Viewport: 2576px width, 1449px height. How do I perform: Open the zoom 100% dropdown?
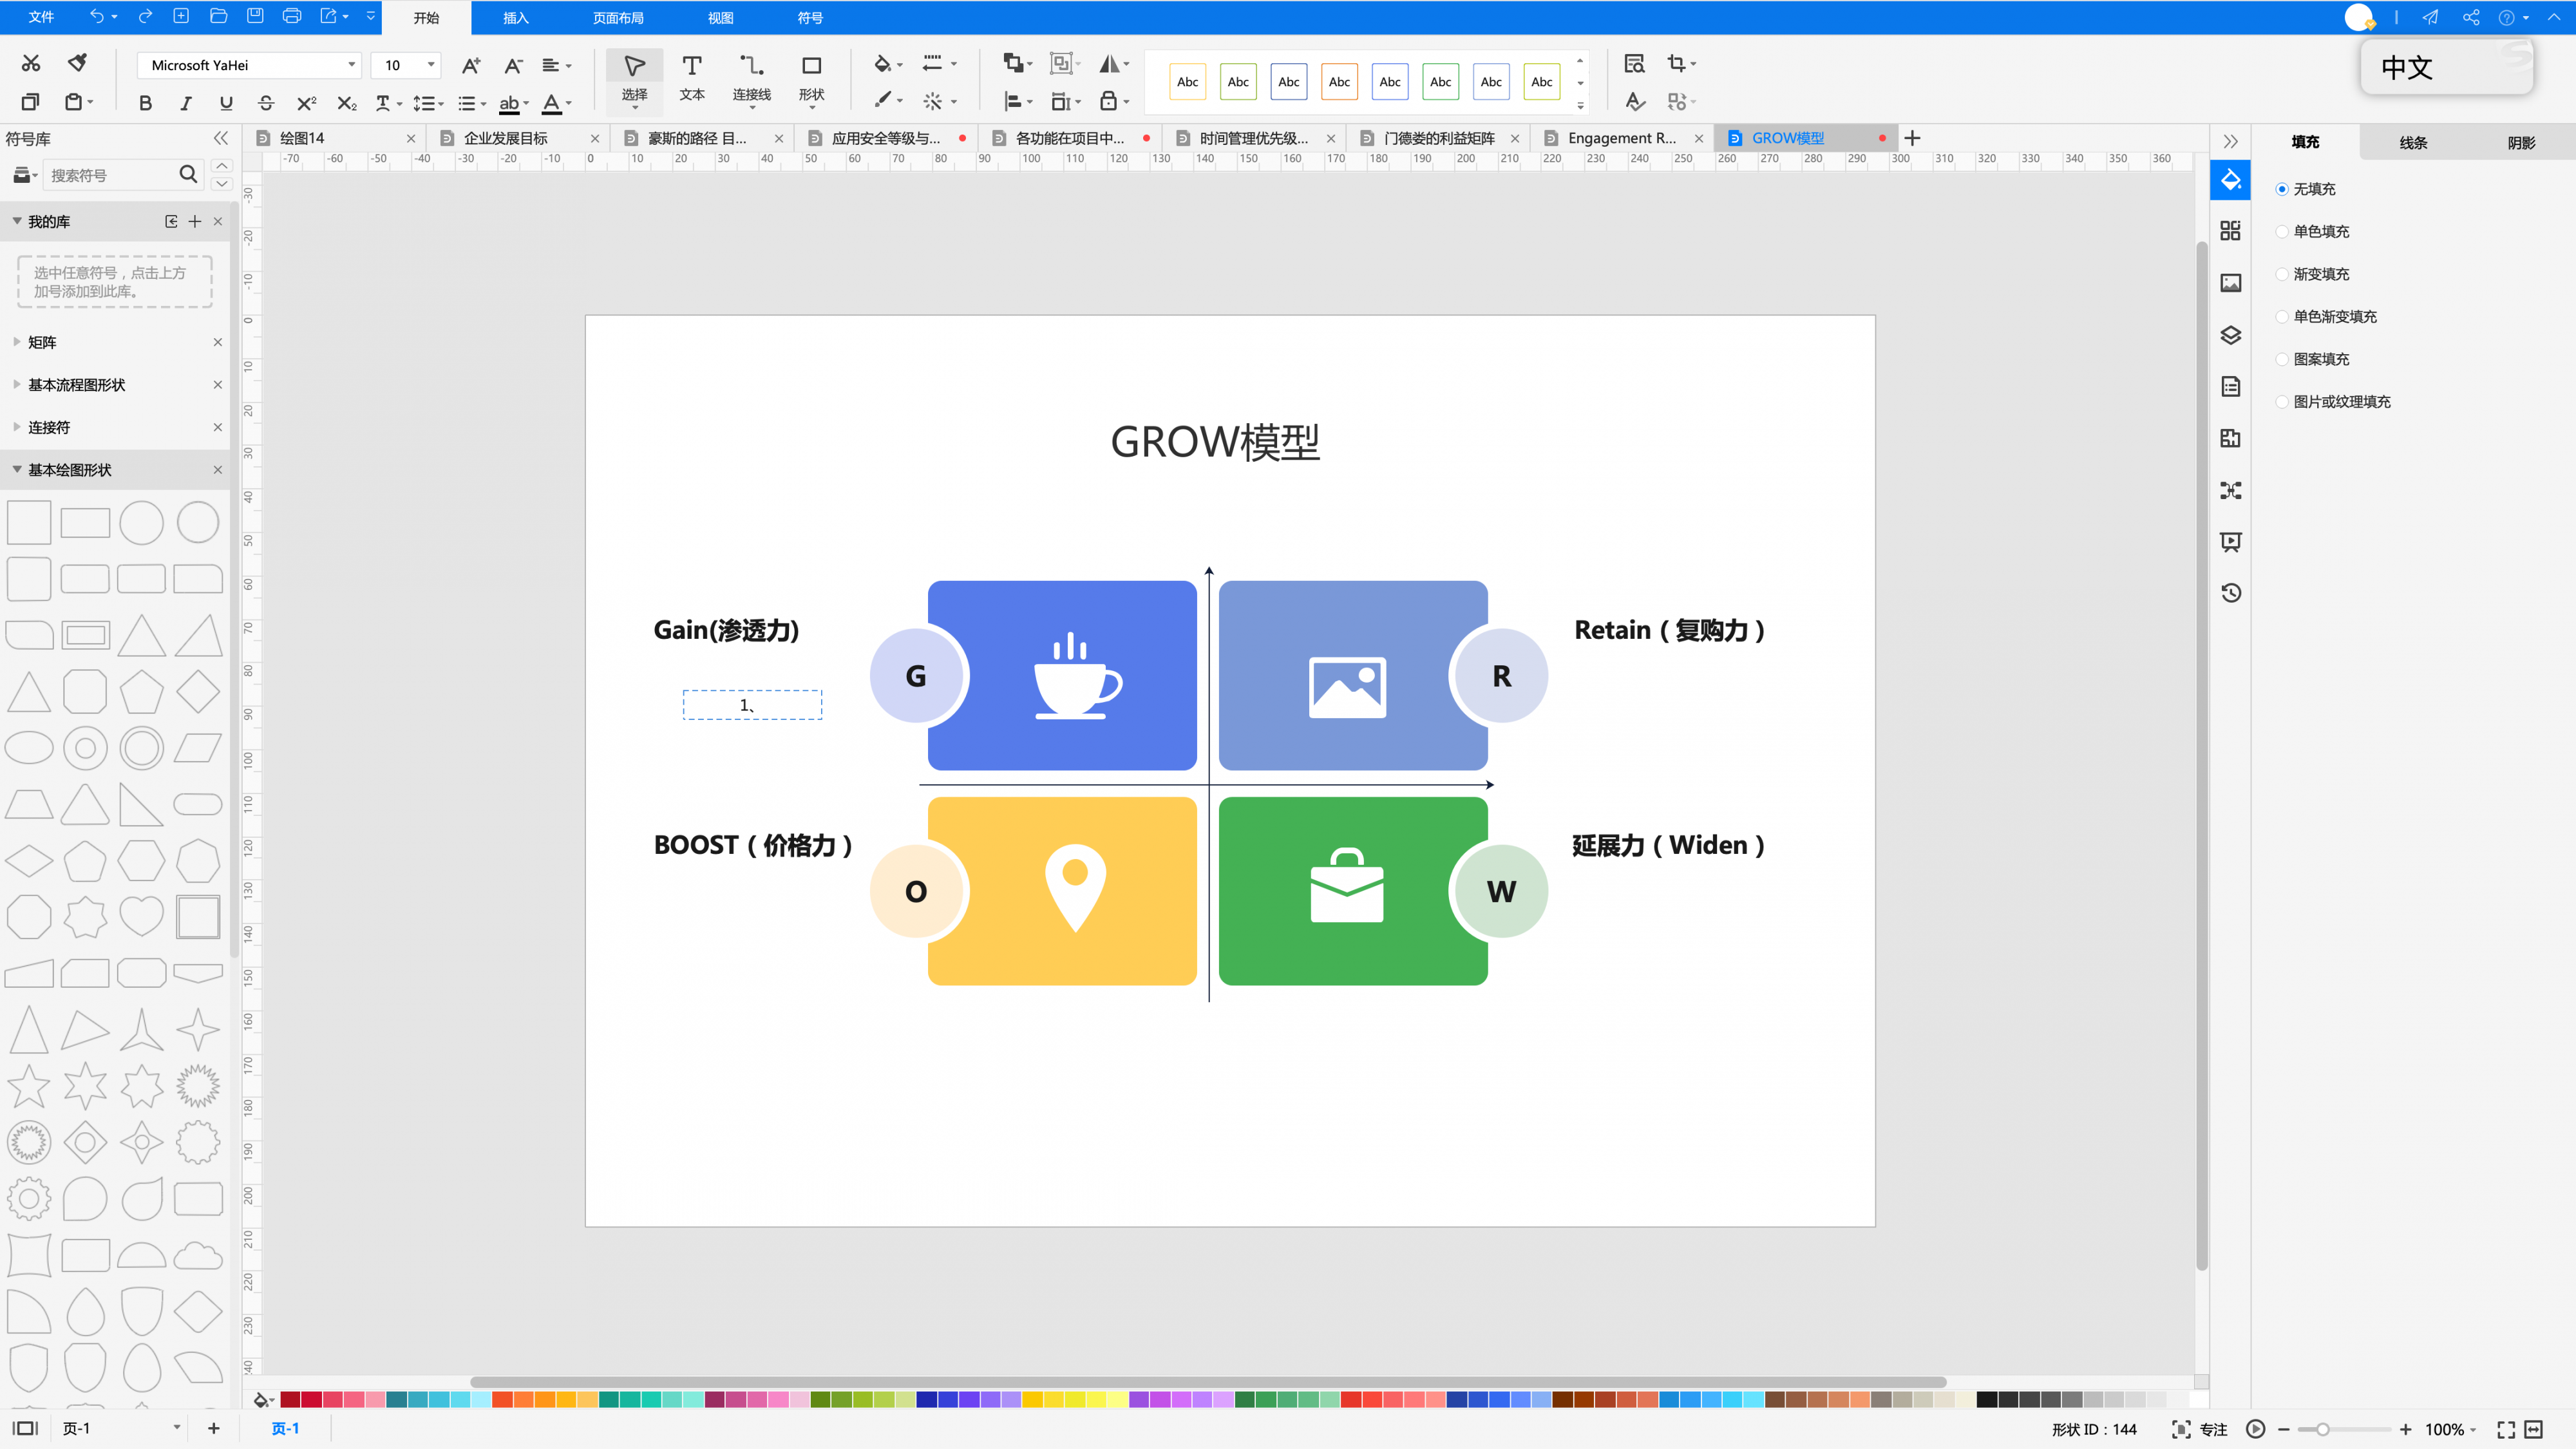point(2451,1429)
